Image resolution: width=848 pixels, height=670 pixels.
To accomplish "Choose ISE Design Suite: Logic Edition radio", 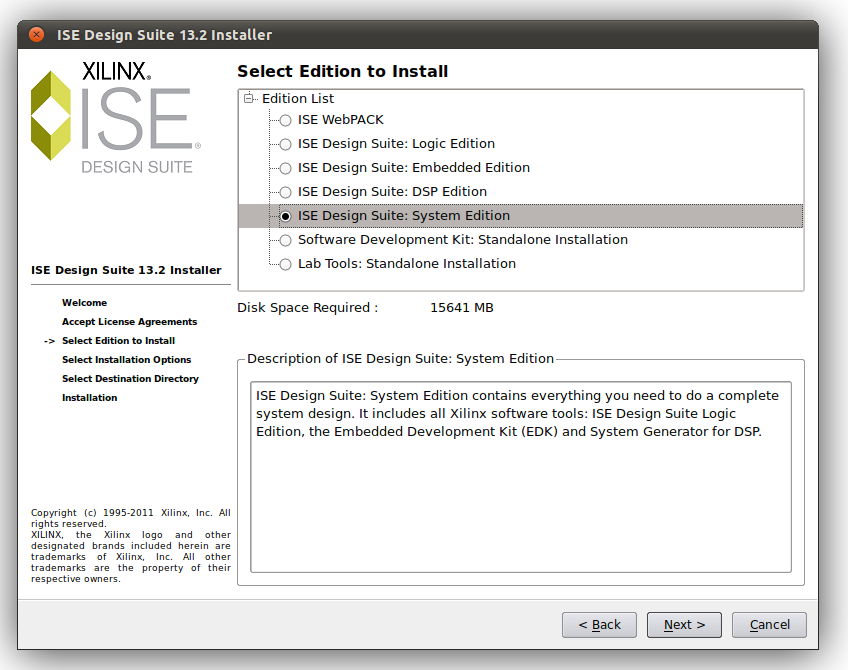I will [285, 144].
